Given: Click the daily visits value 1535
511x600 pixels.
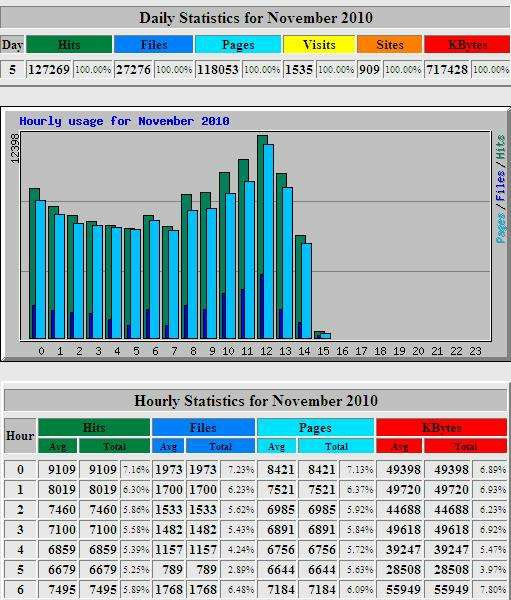Looking at the screenshot, I should pyautogui.click(x=299, y=70).
